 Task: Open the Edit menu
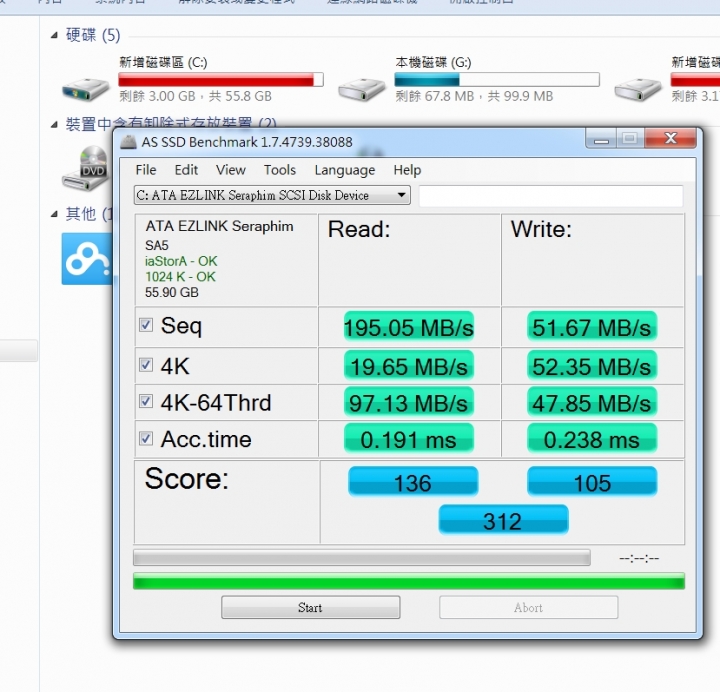click(186, 170)
